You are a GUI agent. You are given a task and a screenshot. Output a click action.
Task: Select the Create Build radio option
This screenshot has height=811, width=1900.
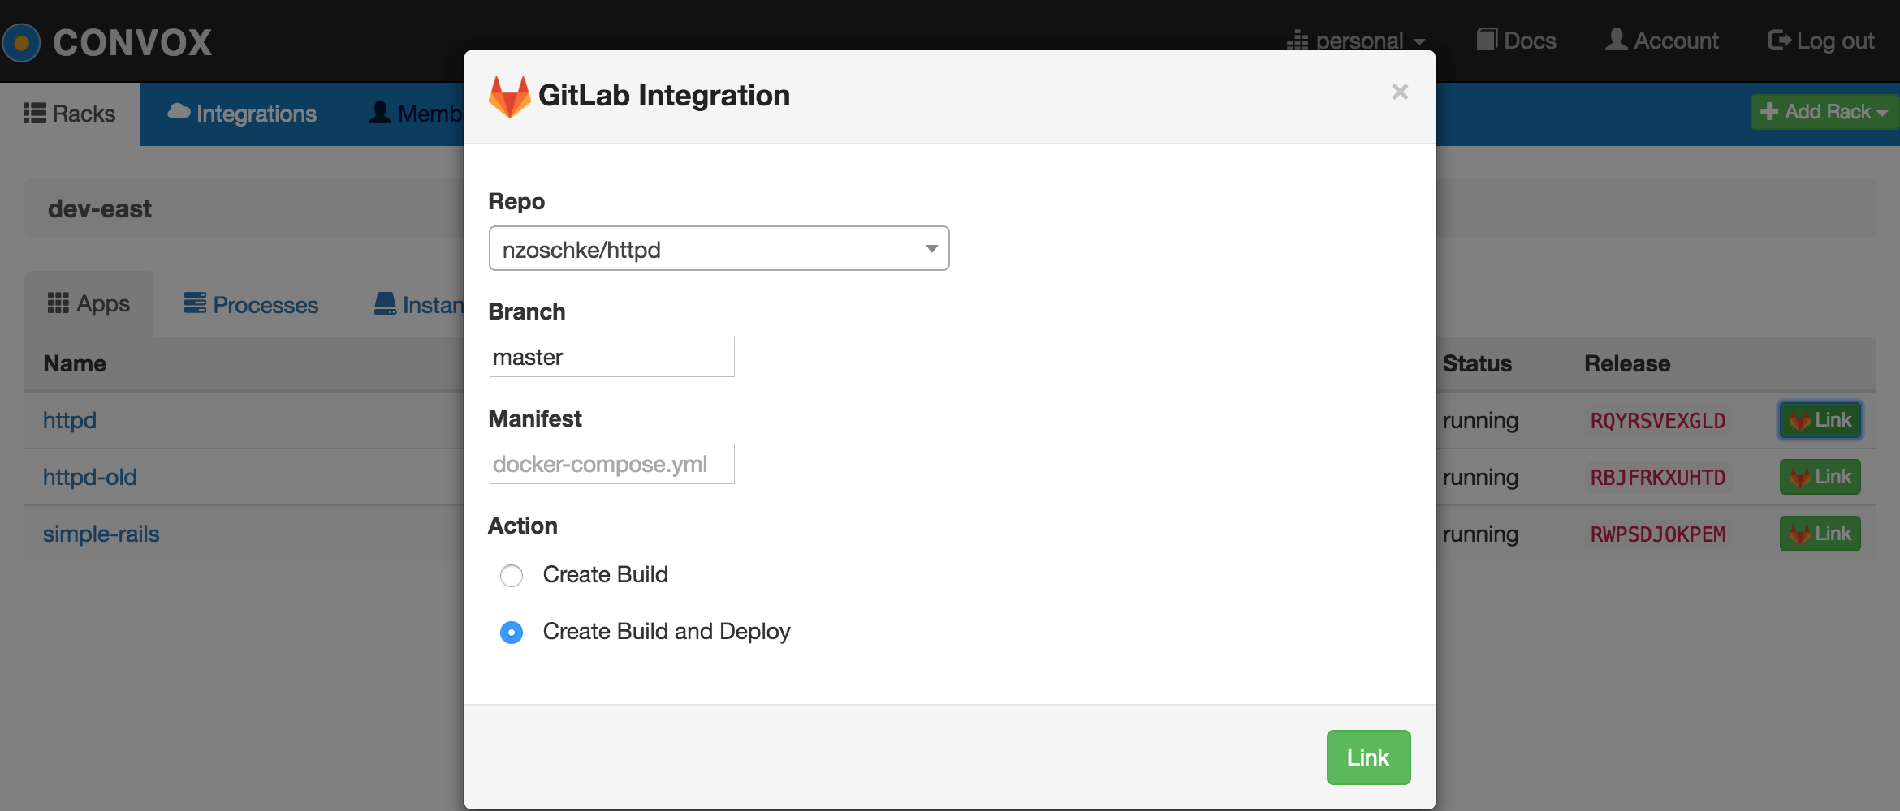pos(511,575)
